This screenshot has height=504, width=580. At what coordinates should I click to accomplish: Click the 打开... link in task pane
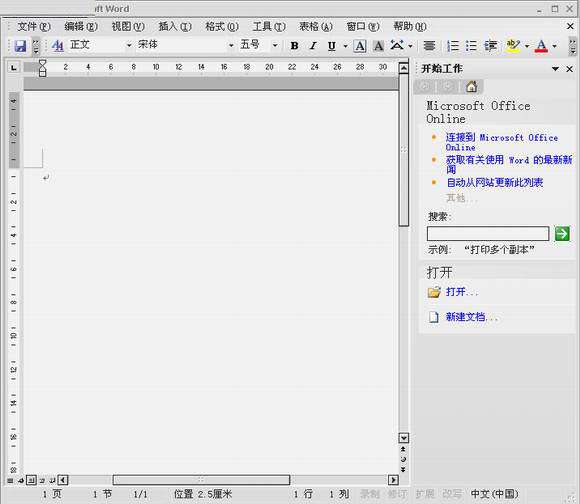click(462, 292)
